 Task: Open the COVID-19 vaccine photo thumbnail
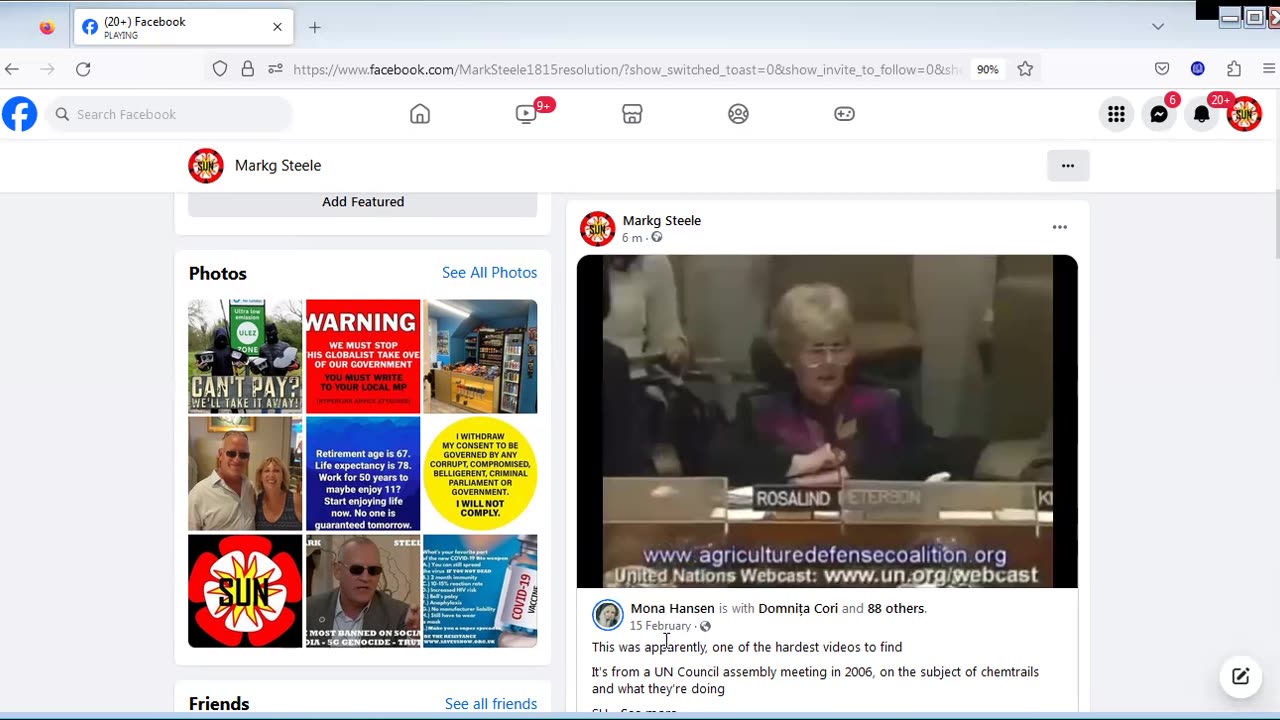tap(480, 591)
